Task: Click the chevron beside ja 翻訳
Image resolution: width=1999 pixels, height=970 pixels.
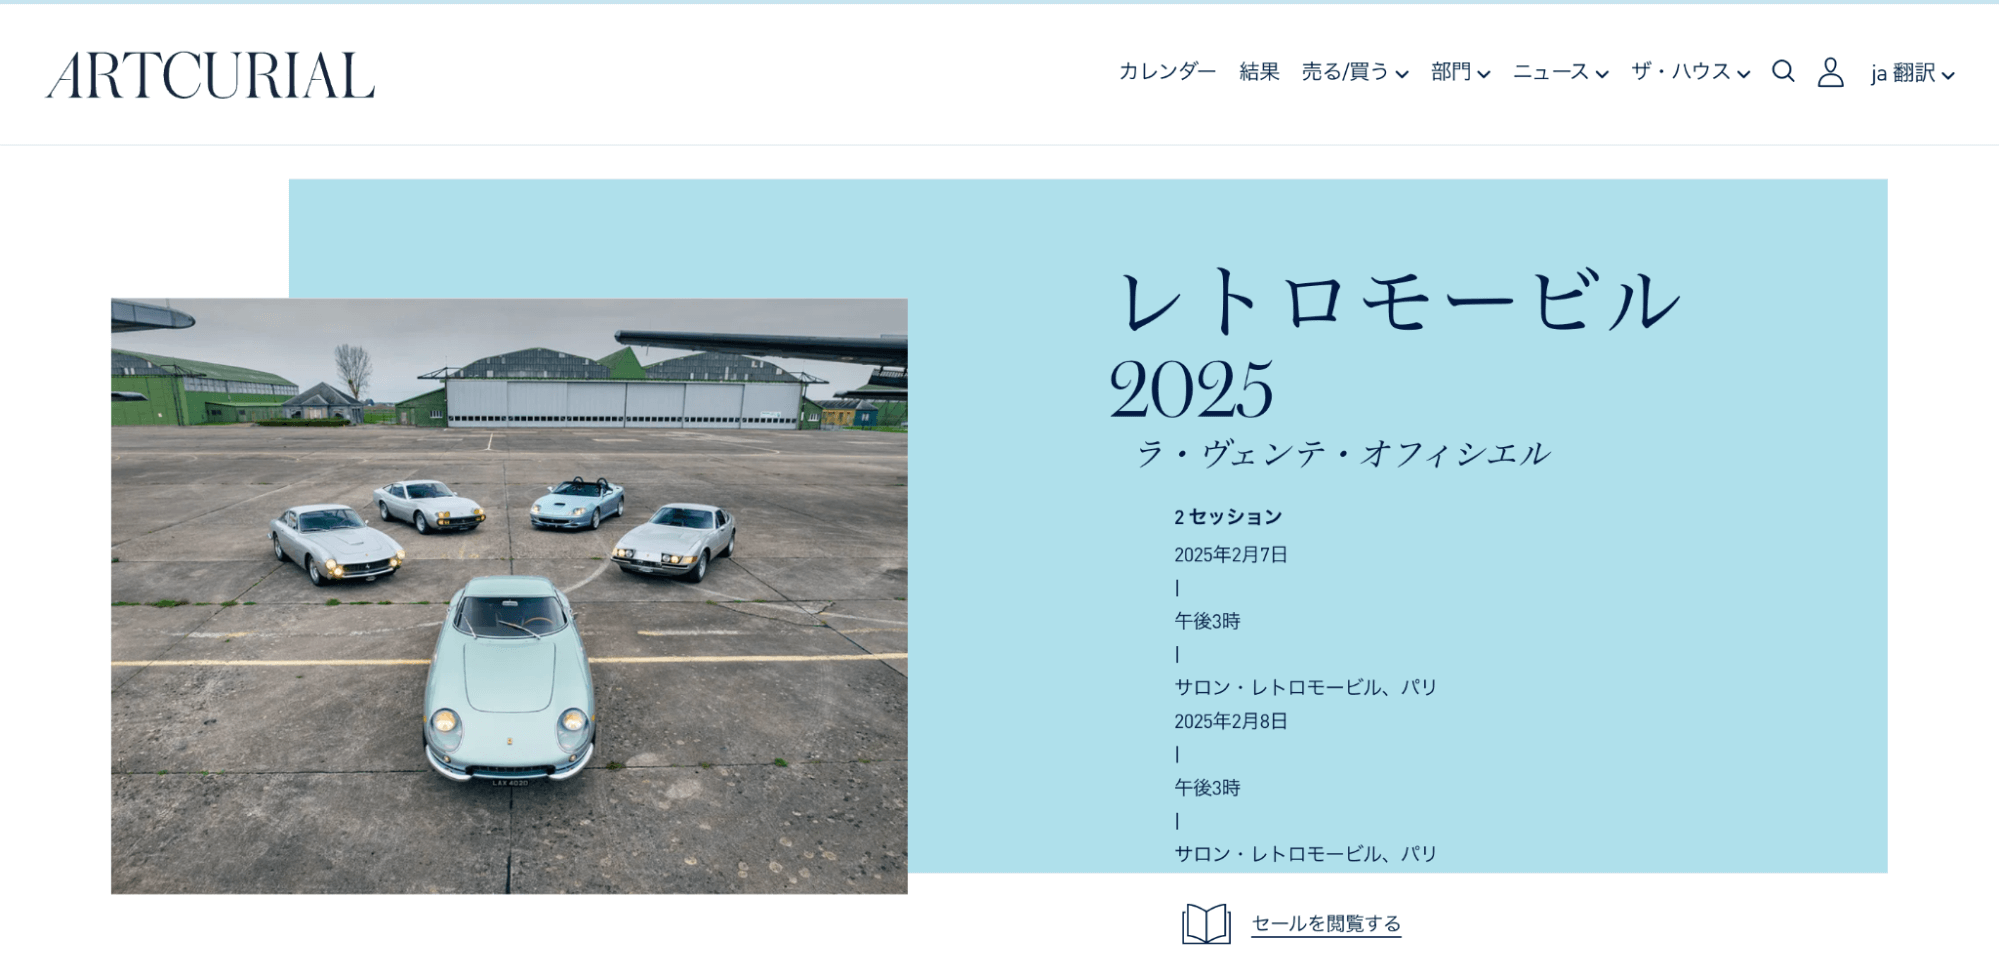Action: [1948, 75]
